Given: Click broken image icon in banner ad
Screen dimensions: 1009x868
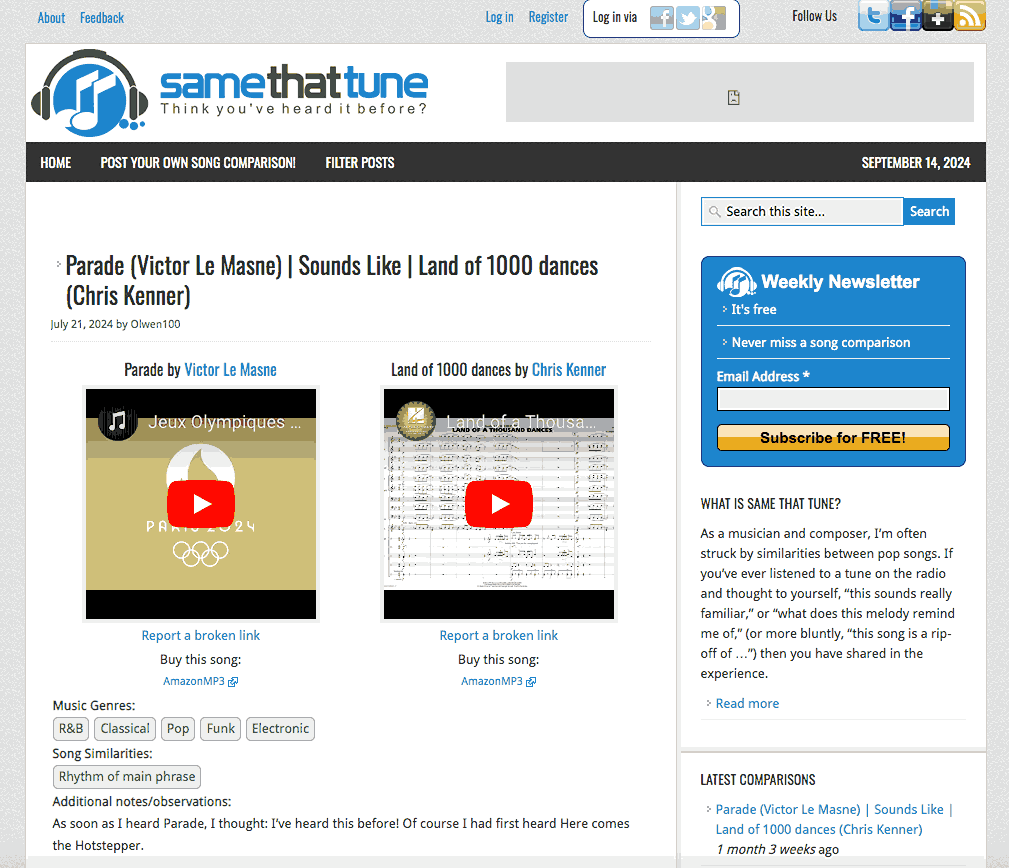Looking at the screenshot, I should point(734,98).
